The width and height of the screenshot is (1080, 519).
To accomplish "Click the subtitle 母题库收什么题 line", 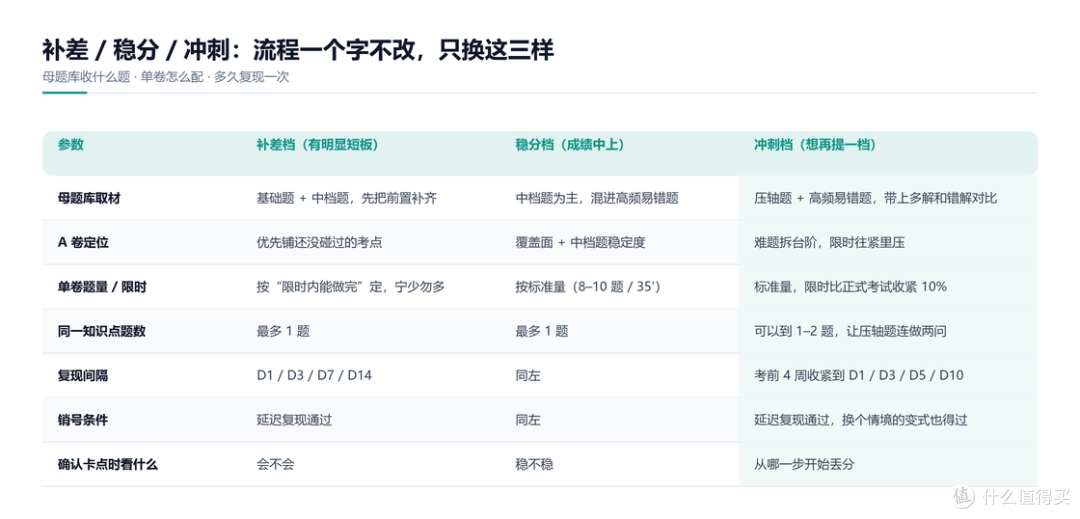I will tap(165, 77).
